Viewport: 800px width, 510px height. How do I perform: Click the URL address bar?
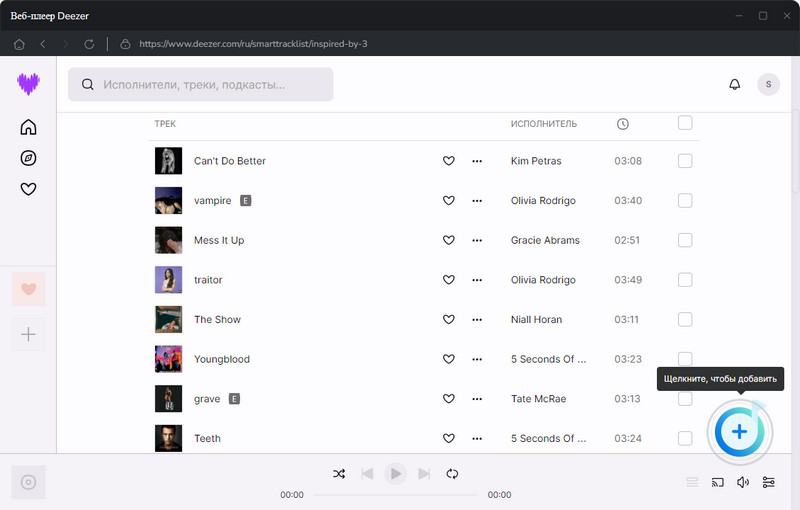tap(253, 44)
